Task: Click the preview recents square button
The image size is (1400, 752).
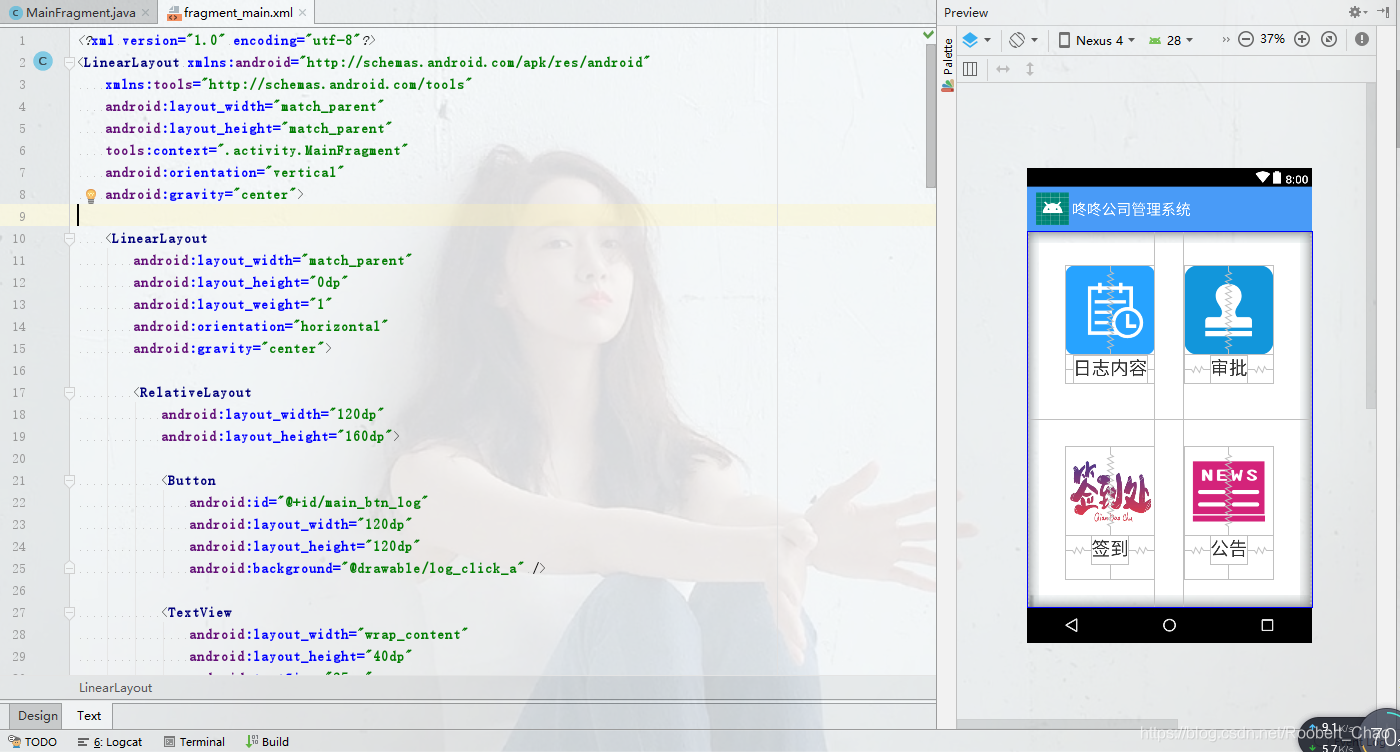Action: (x=1267, y=625)
